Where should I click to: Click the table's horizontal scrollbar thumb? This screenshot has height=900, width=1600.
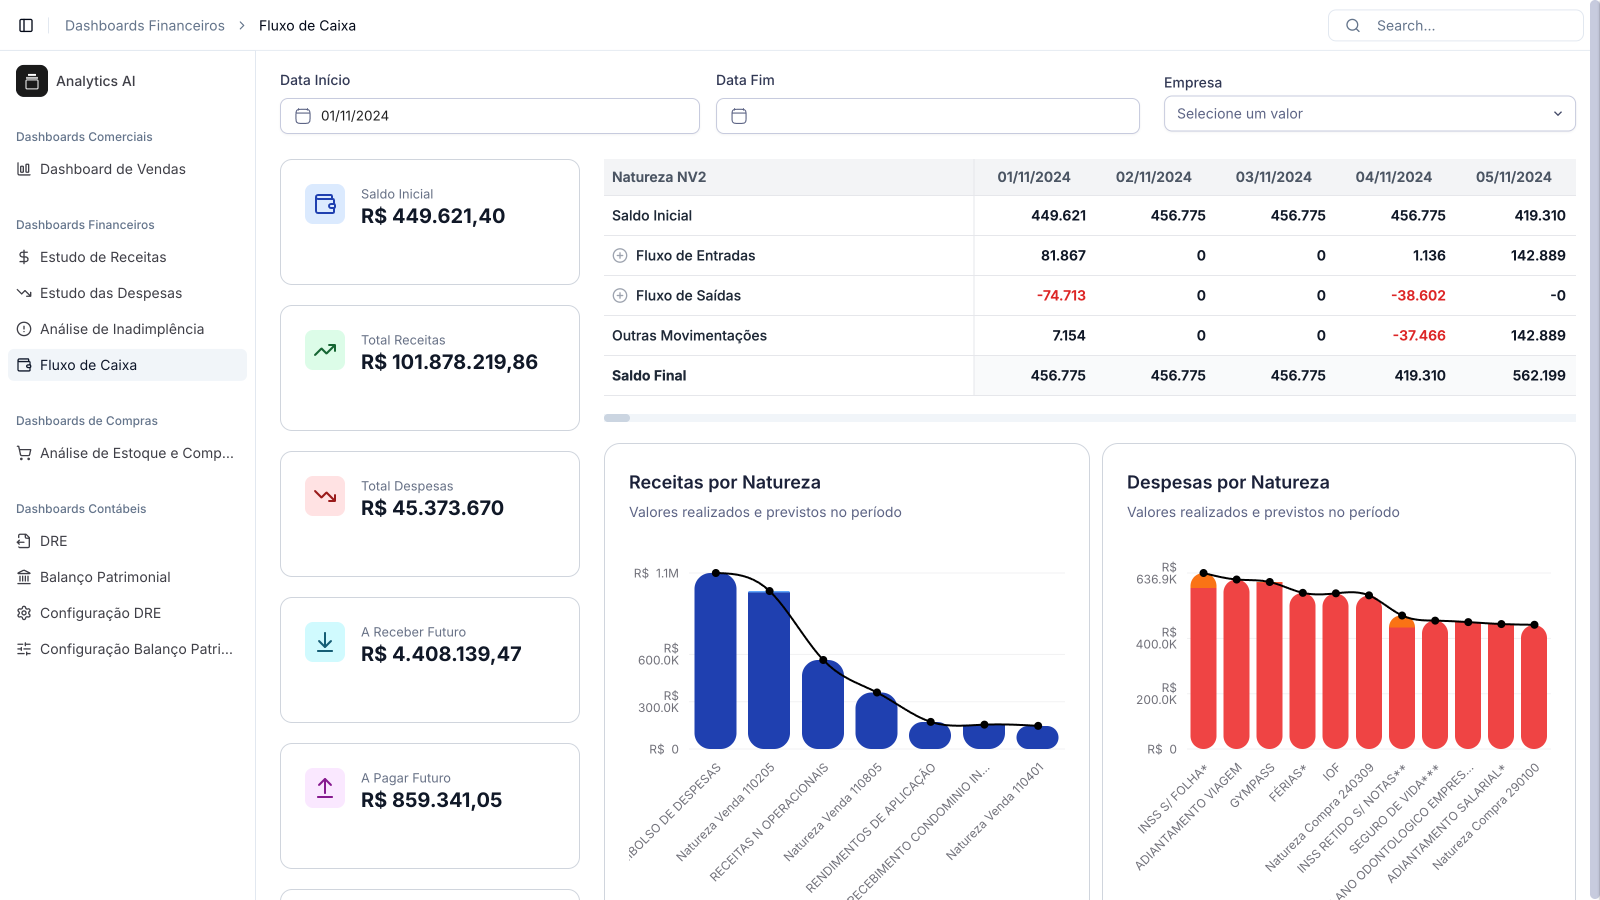coord(617,418)
